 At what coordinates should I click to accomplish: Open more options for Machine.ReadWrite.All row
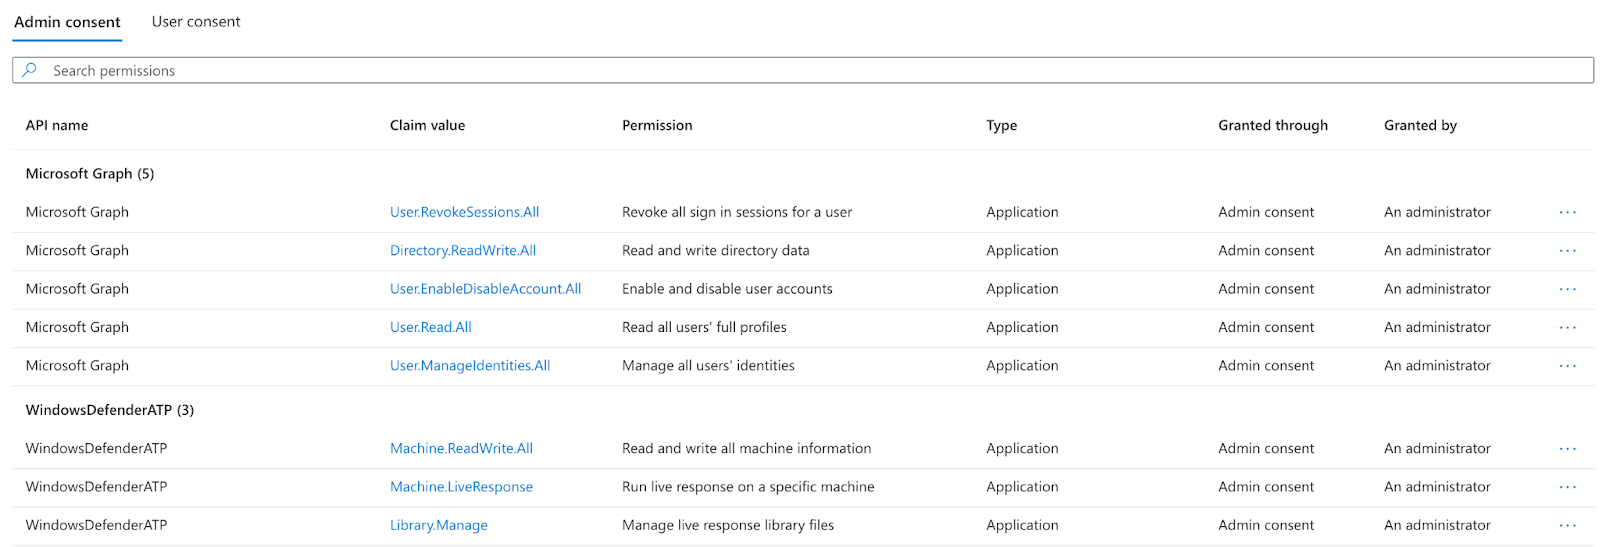click(x=1567, y=448)
